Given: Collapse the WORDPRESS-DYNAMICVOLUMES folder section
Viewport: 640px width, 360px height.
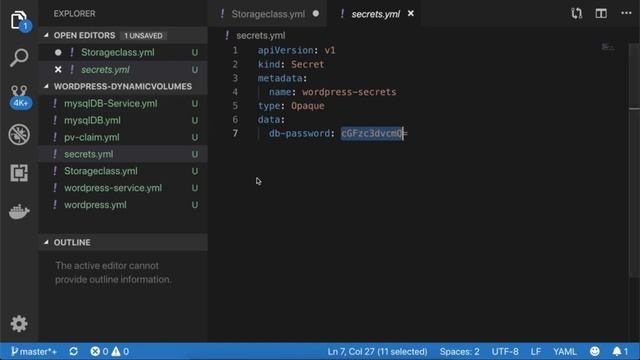Looking at the screenshot, I should [46, 87].
